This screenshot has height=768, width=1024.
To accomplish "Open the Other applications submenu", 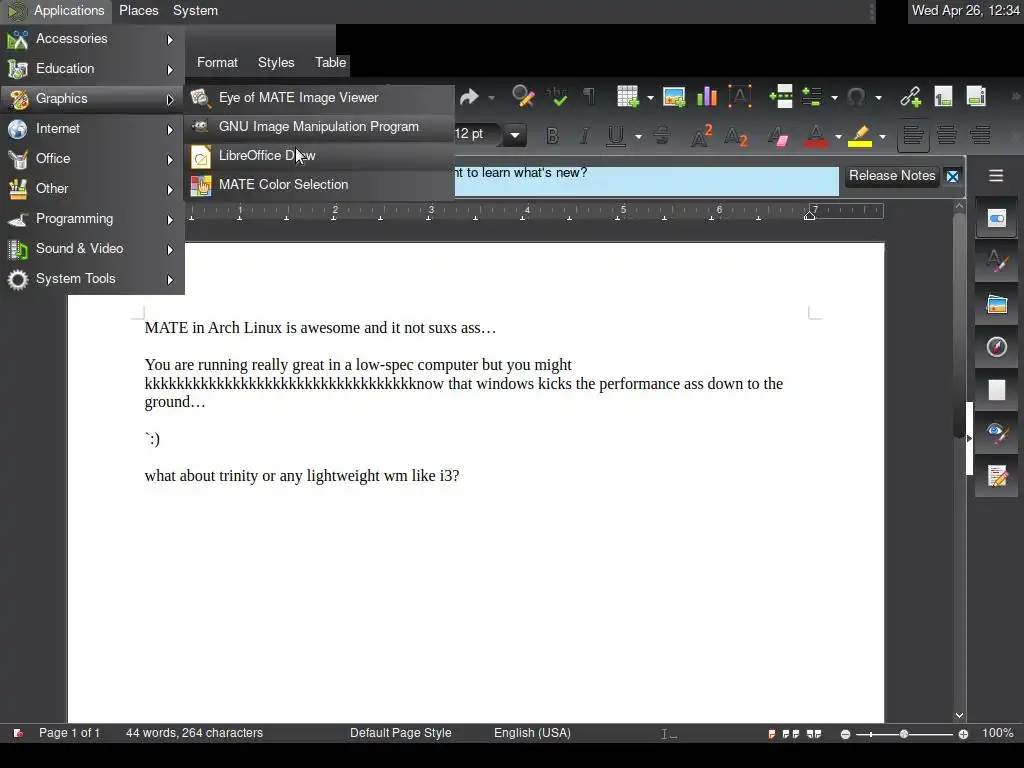I will click(92, 189).
